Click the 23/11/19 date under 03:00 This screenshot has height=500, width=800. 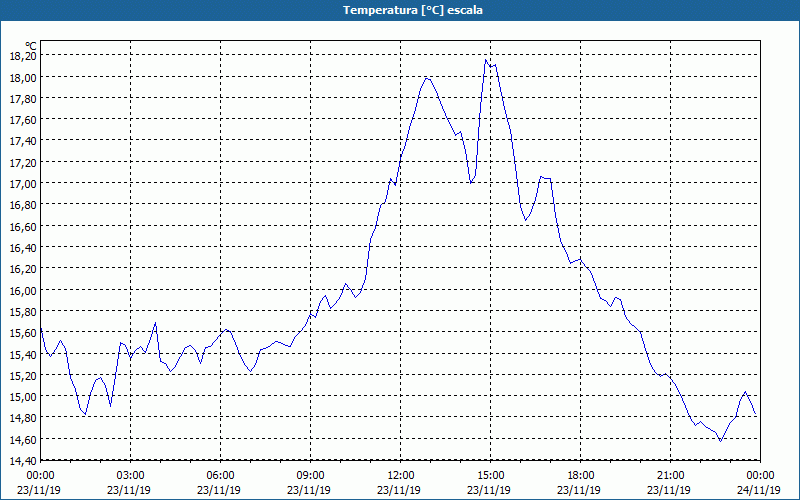(x=129, y=490)
